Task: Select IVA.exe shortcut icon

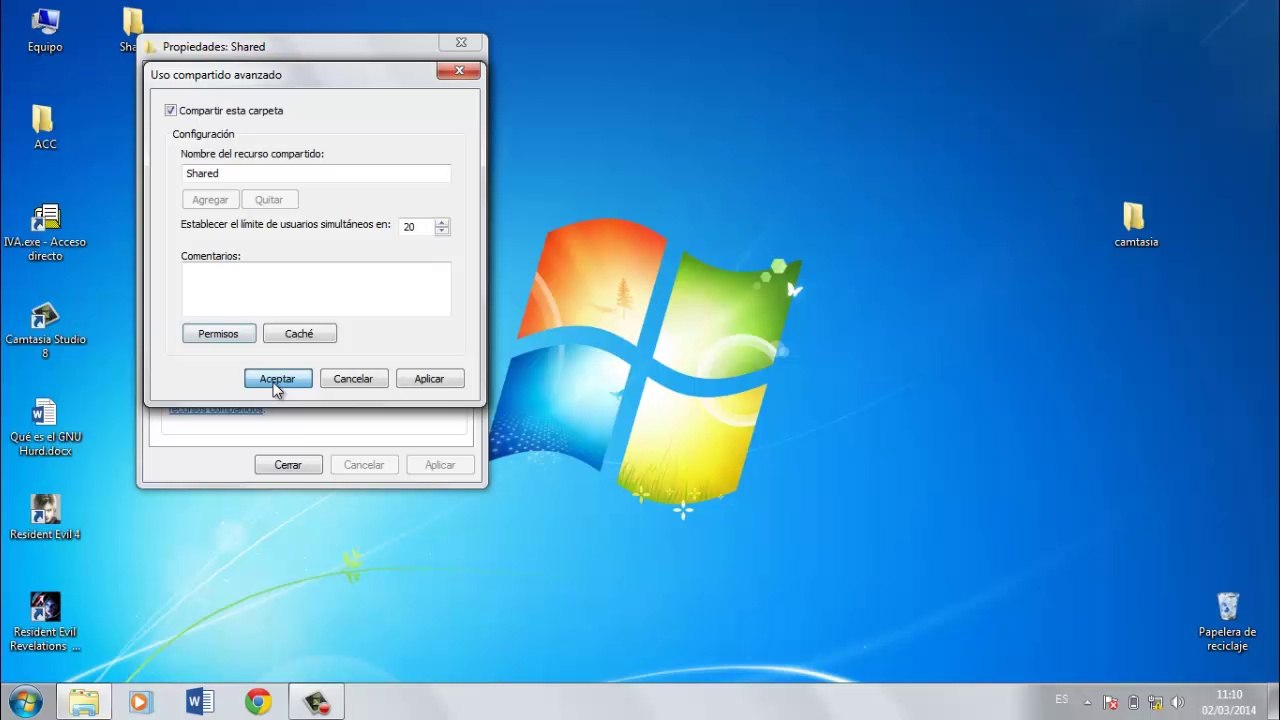Action: tap(45, 232)
